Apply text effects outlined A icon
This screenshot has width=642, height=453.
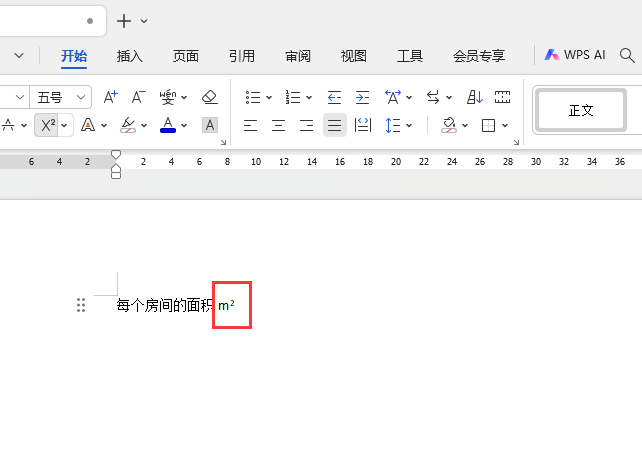tap(88, 125)
